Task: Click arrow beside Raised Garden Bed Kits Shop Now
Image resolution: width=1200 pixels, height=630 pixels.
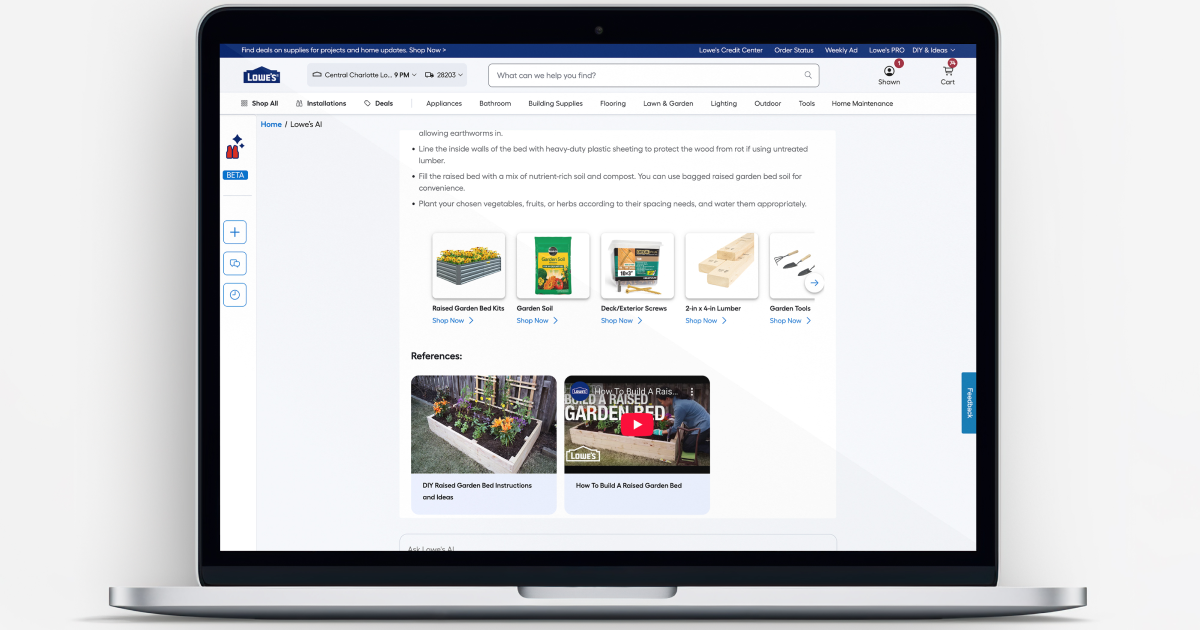Action: [x=471, y=321]
